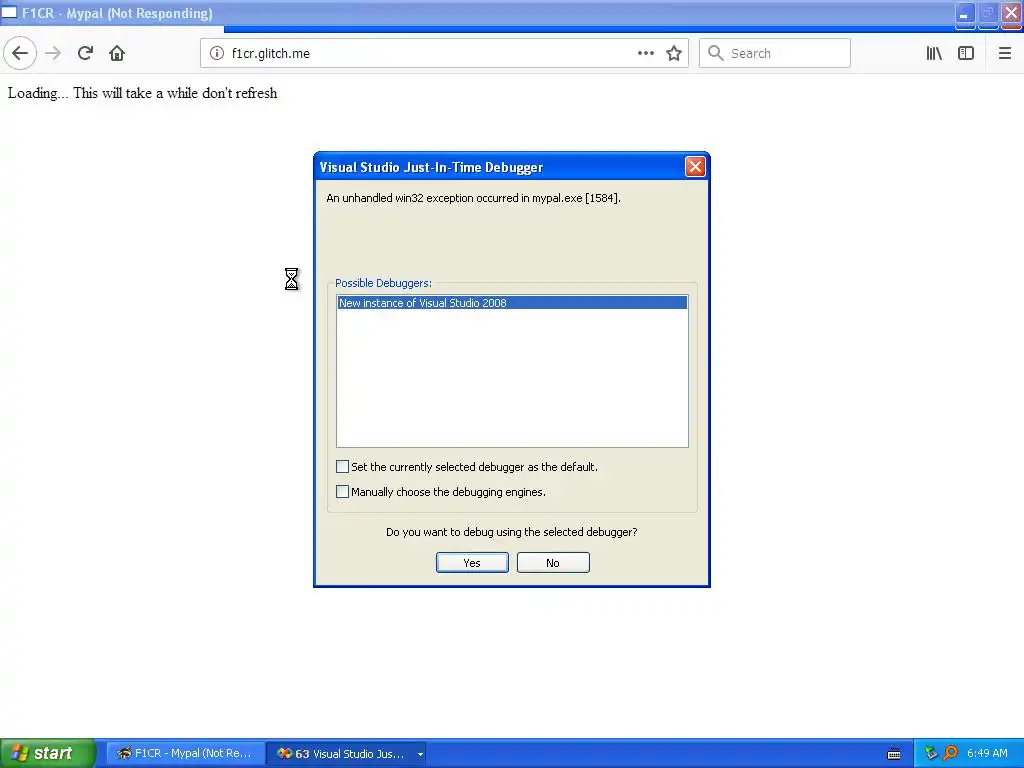Go back using the browser back arrow
The height and width of the screenshot is (768, 1024).
click(x=20, y=54)
